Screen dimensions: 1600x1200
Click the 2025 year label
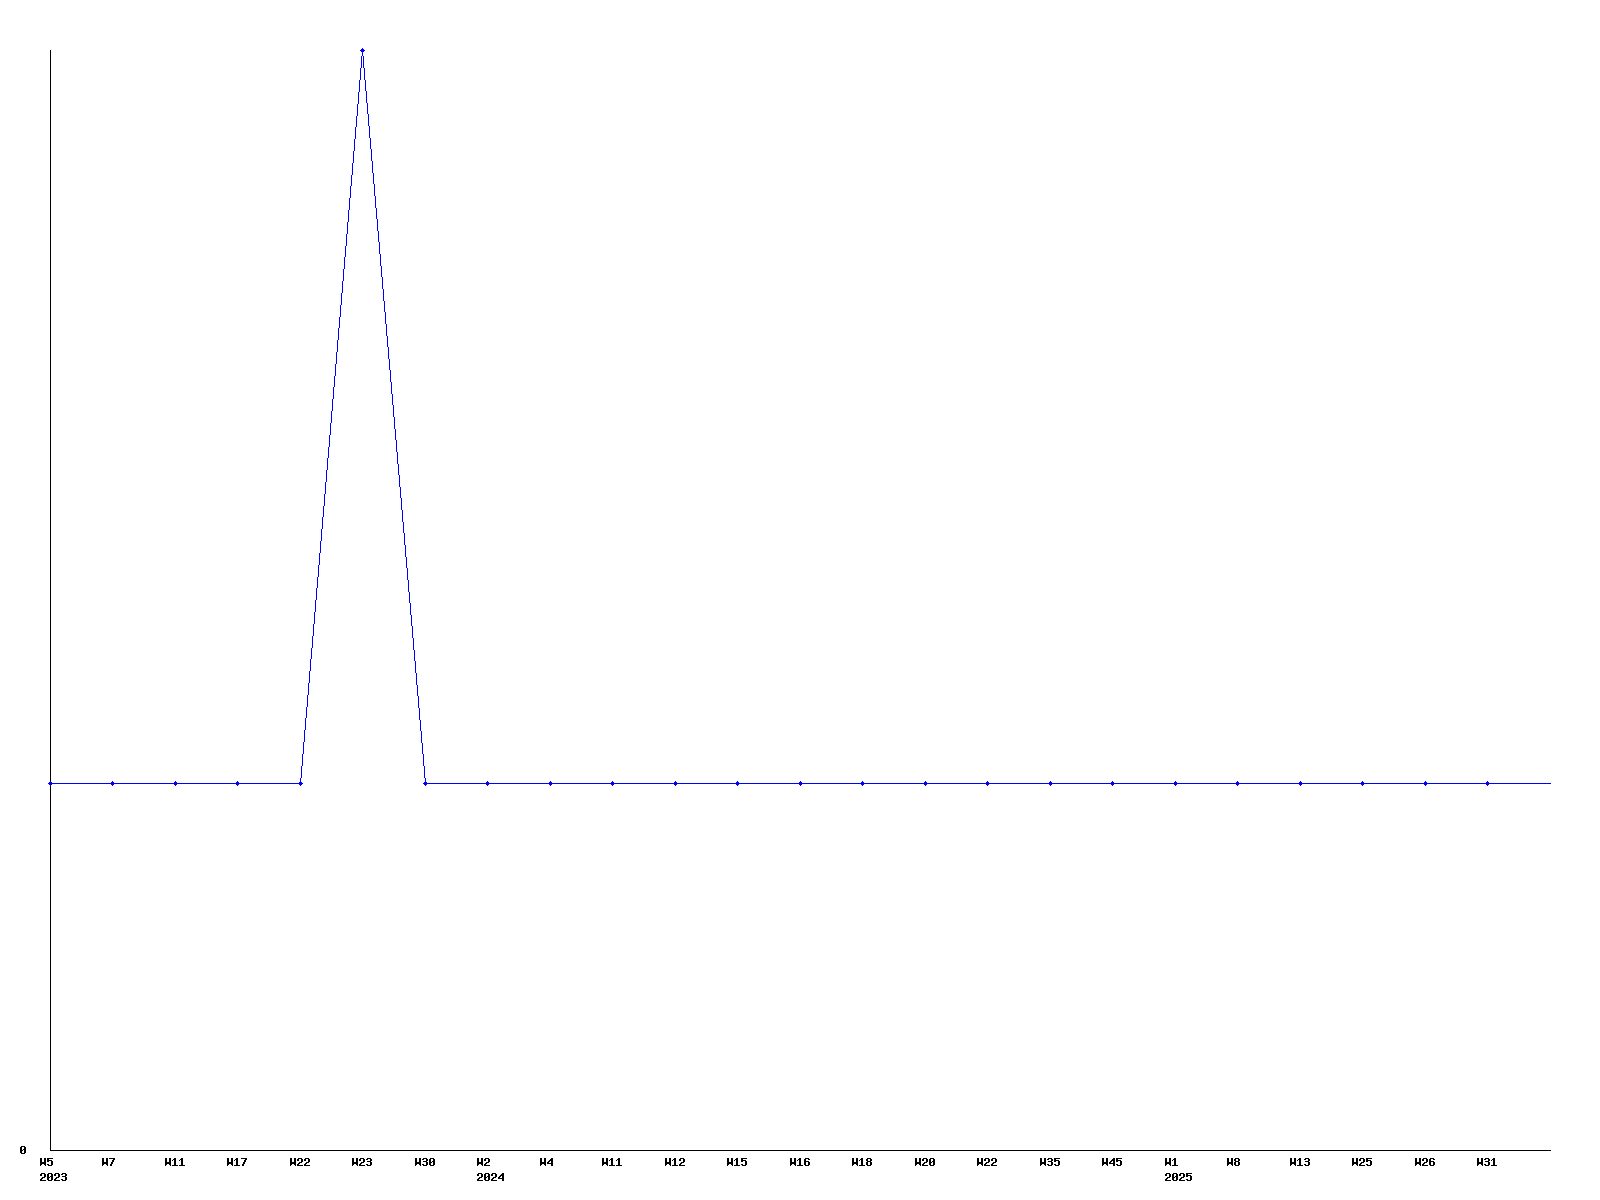click(1178, 1177)
